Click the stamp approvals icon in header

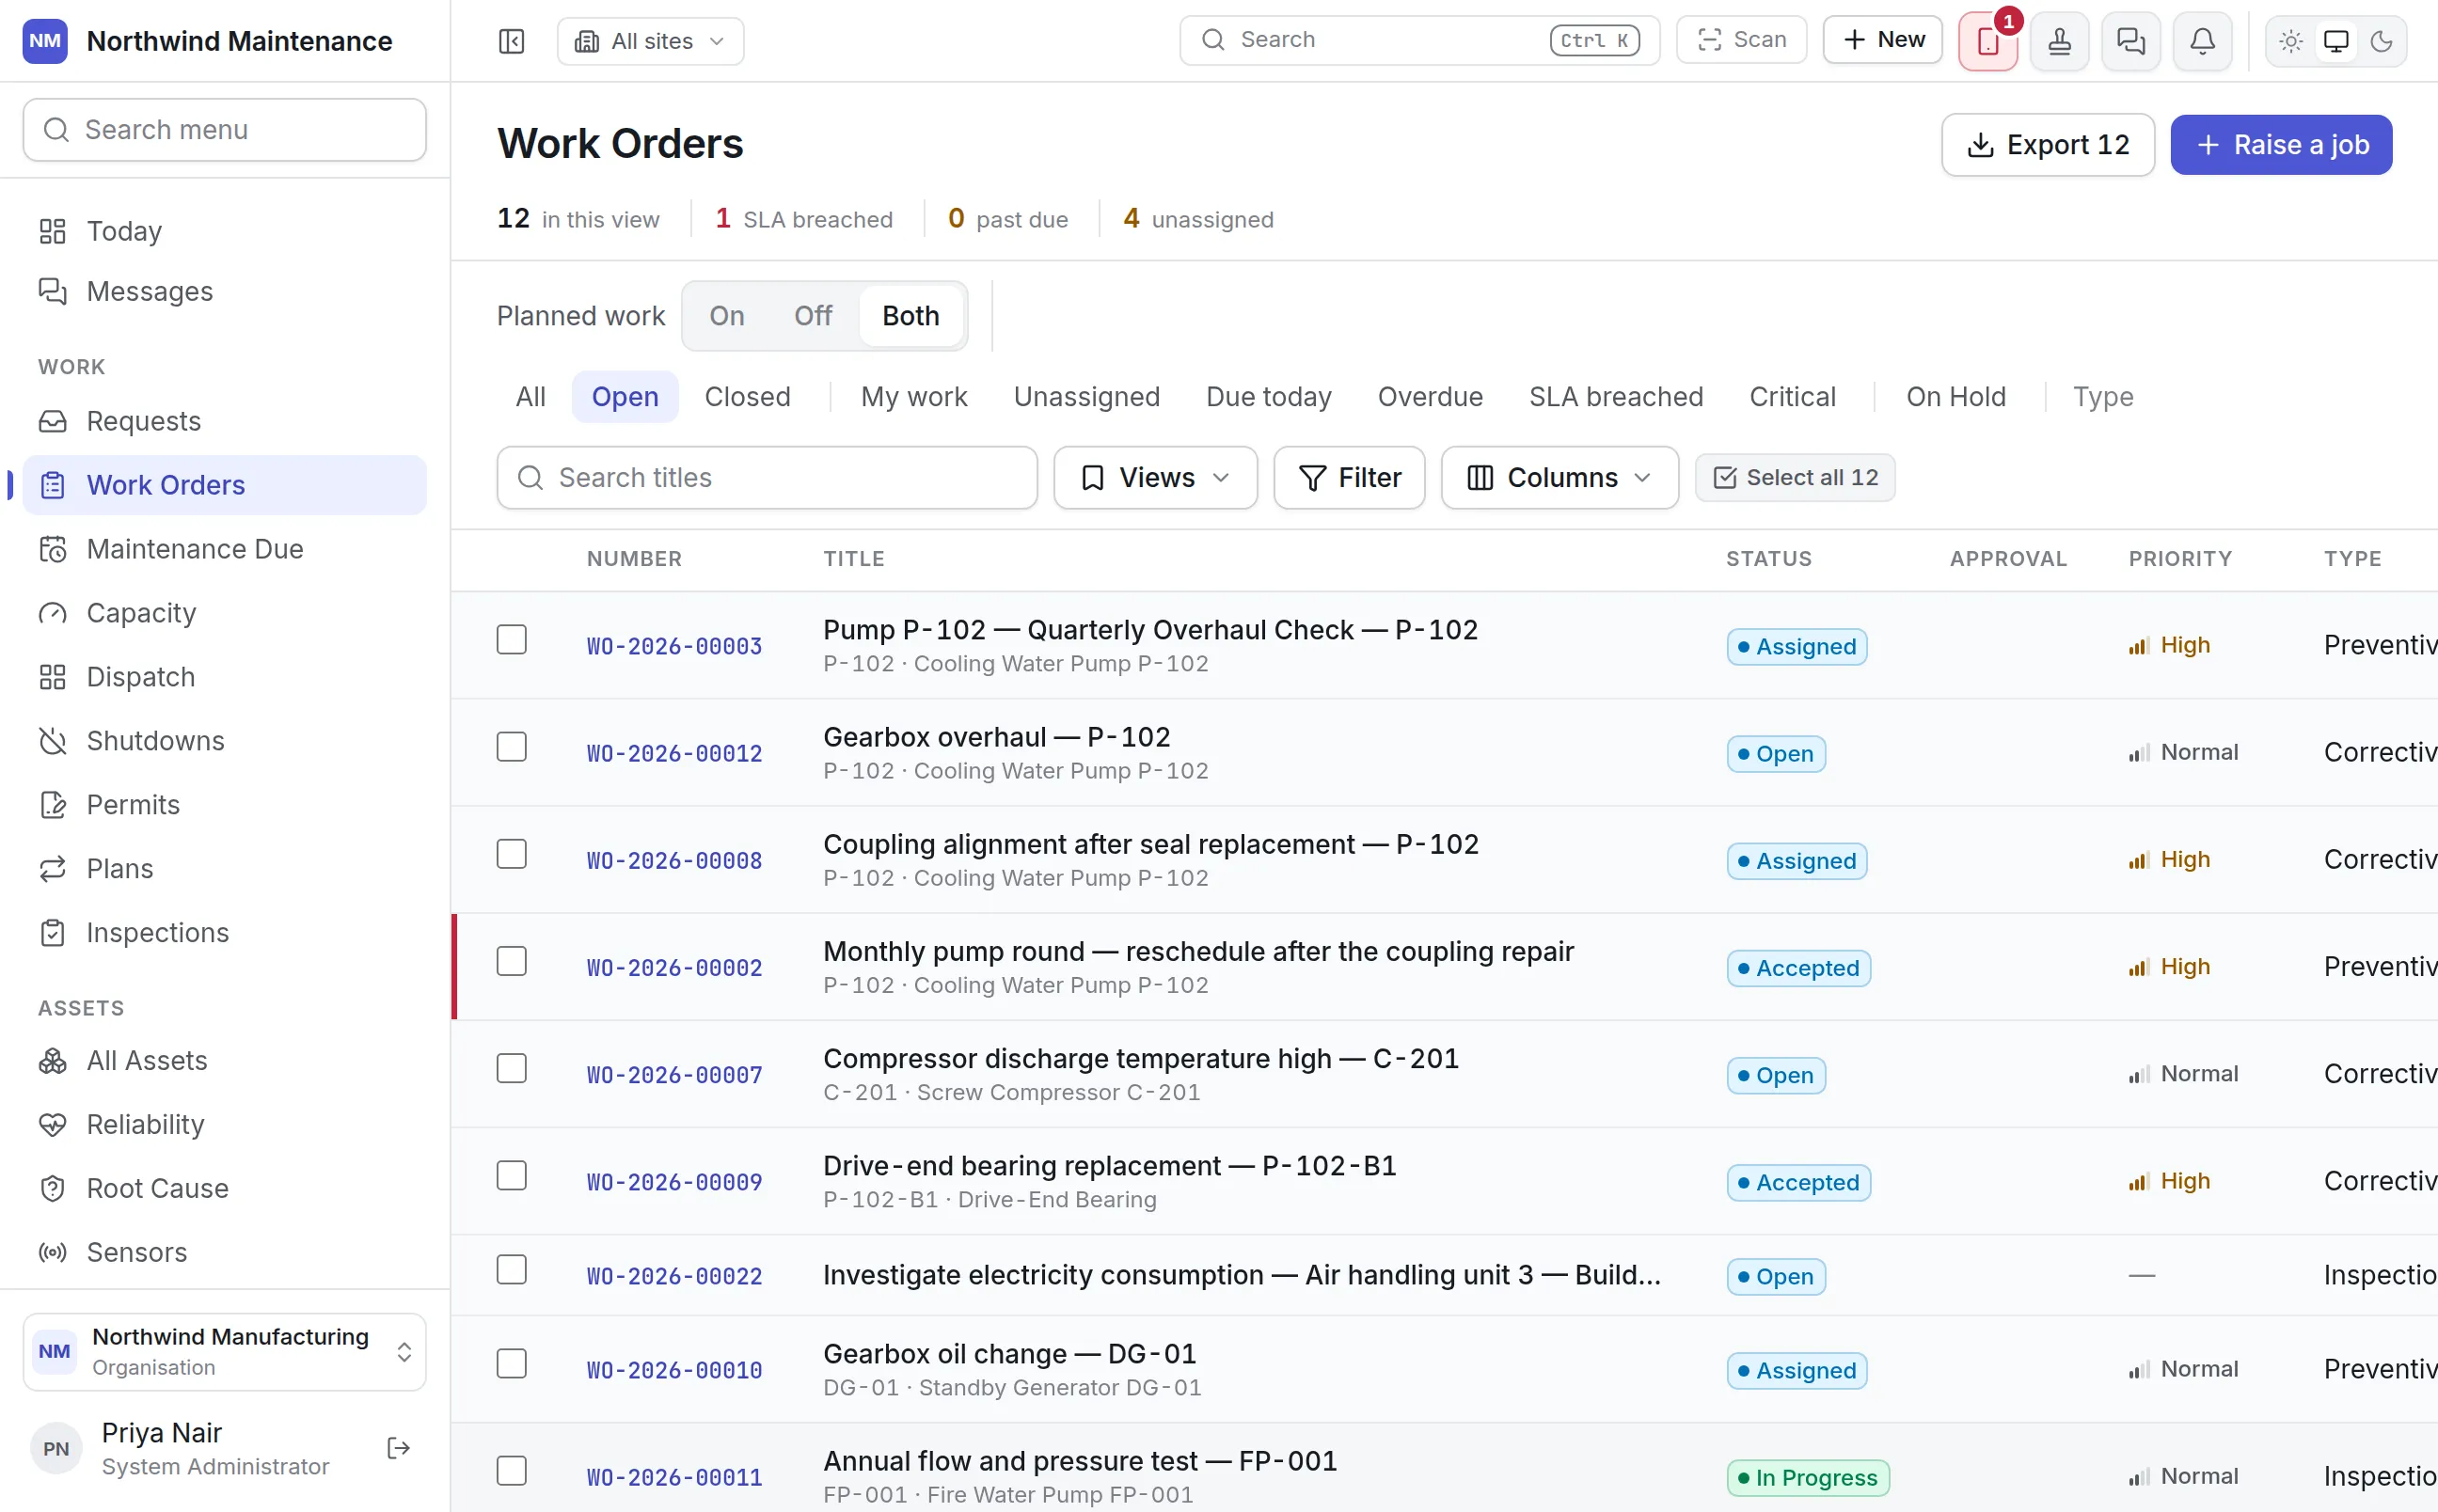2059,41
